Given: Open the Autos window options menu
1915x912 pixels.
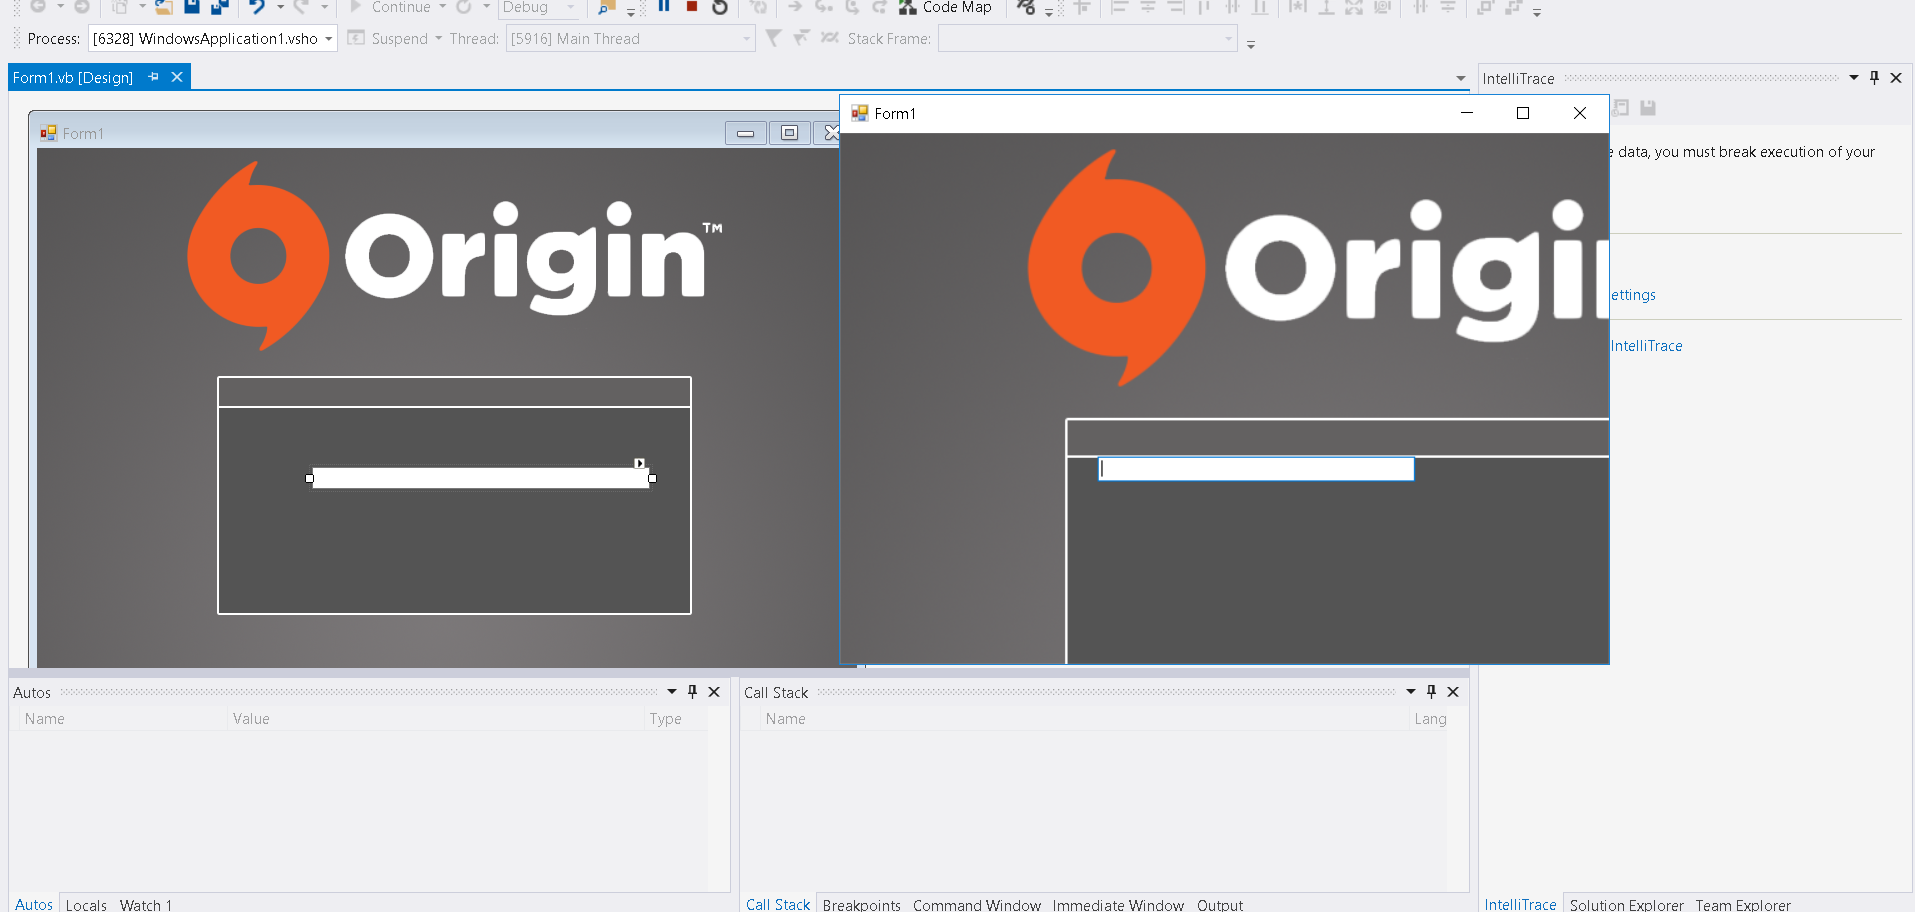Looking at the screenshot, I should click(671, 692).
